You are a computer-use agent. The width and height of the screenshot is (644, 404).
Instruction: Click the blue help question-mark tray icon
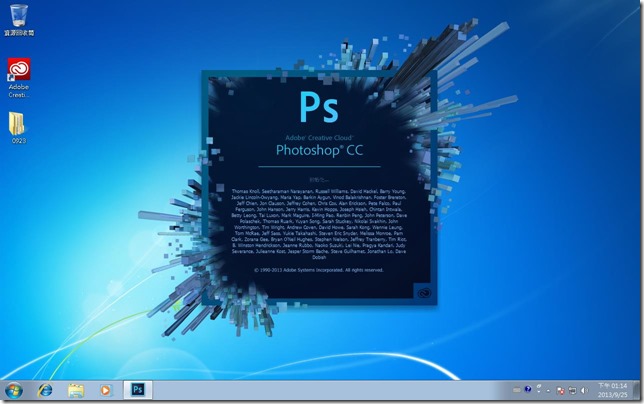point(528,389)
